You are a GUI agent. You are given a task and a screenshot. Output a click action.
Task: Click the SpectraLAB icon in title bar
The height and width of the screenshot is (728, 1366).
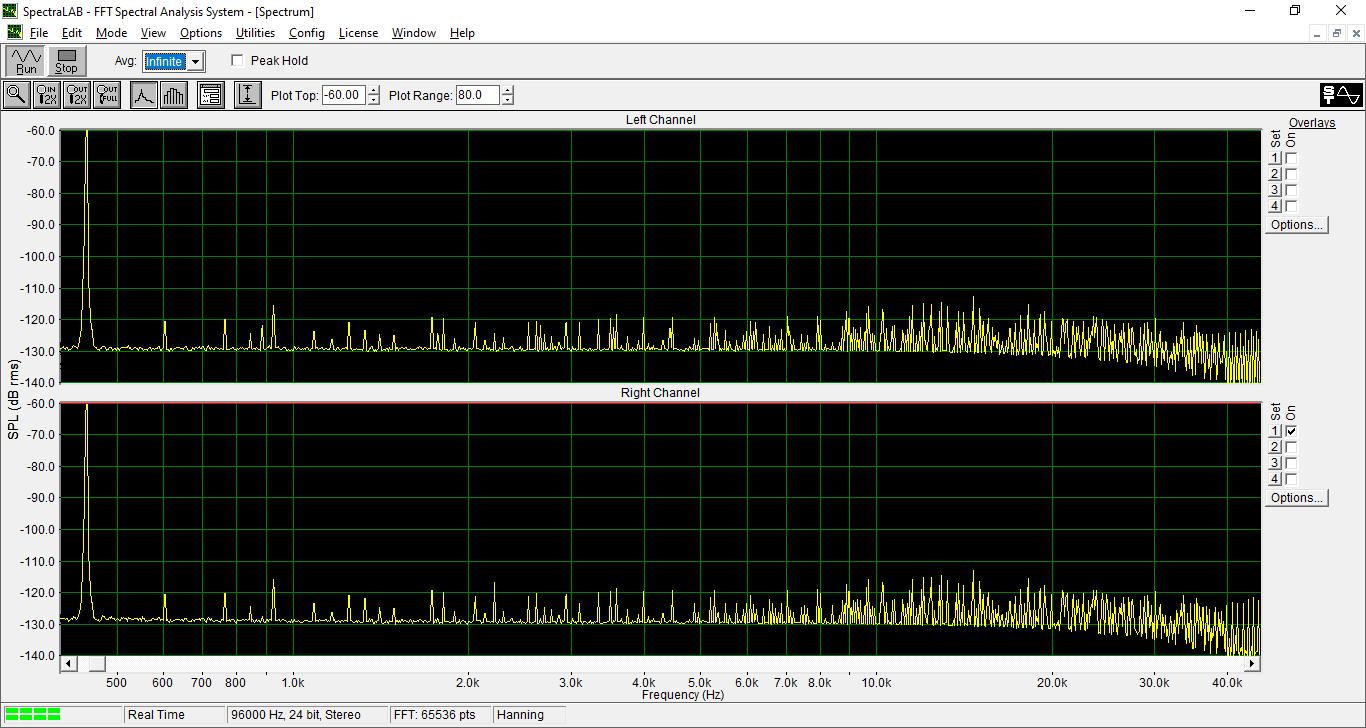(11, 11)
